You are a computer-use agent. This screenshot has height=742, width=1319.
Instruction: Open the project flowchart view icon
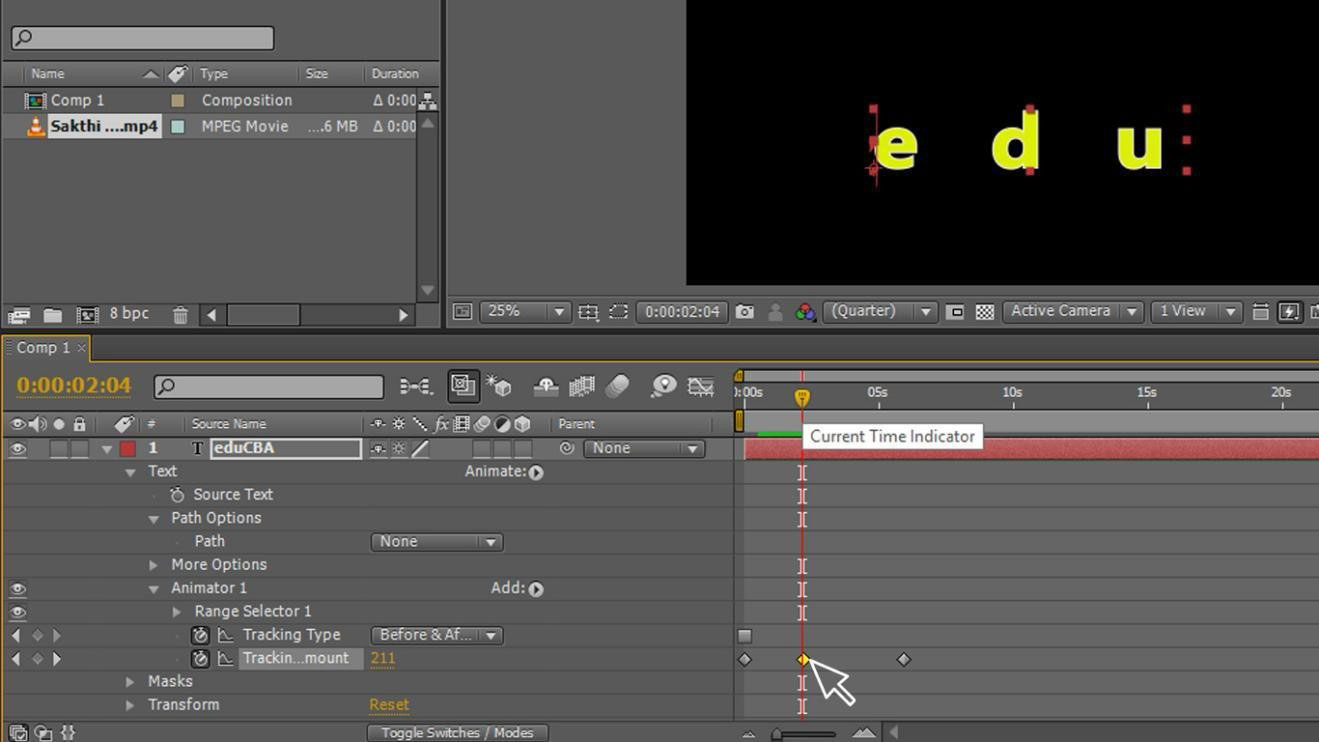[x=428, y=100]
